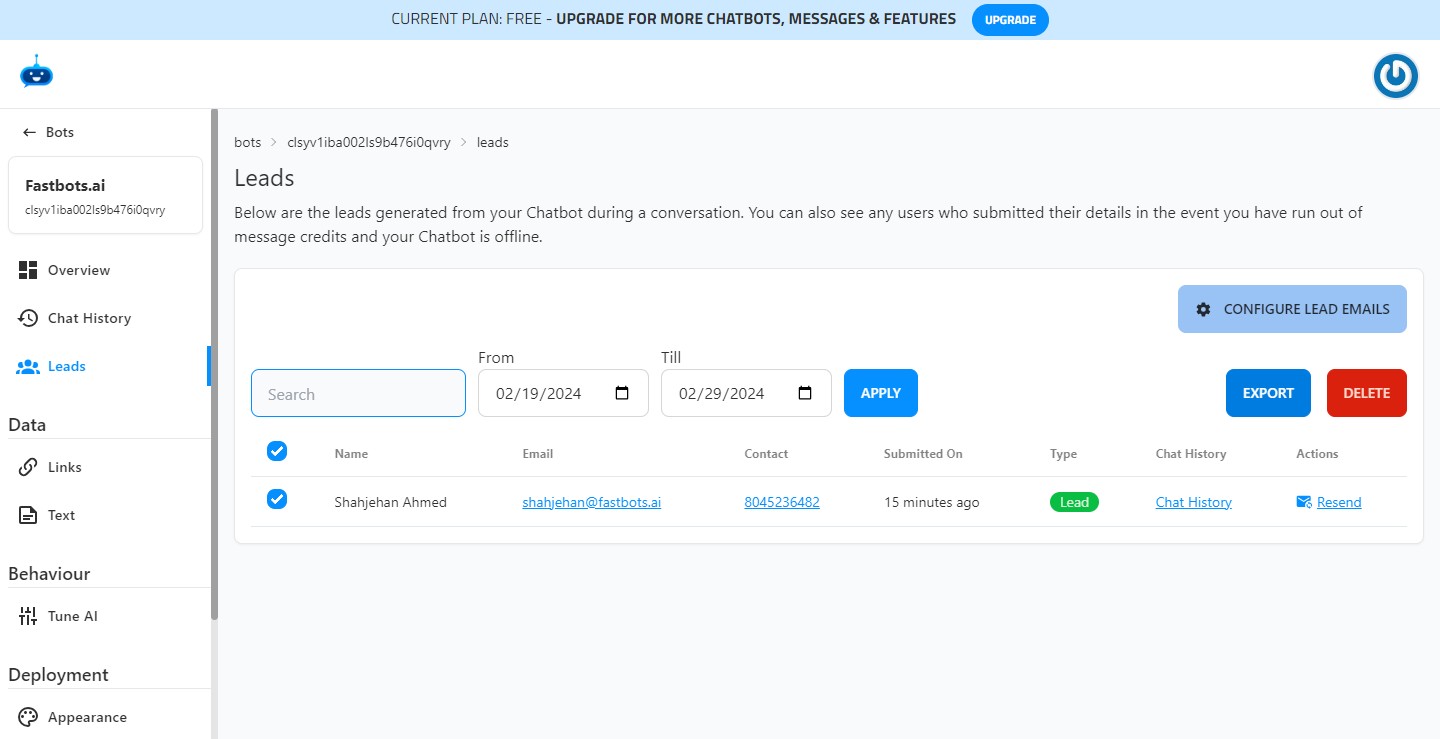Click the Email column header
The height and width of the screenshot is (739, 1440).
point(538,453)
